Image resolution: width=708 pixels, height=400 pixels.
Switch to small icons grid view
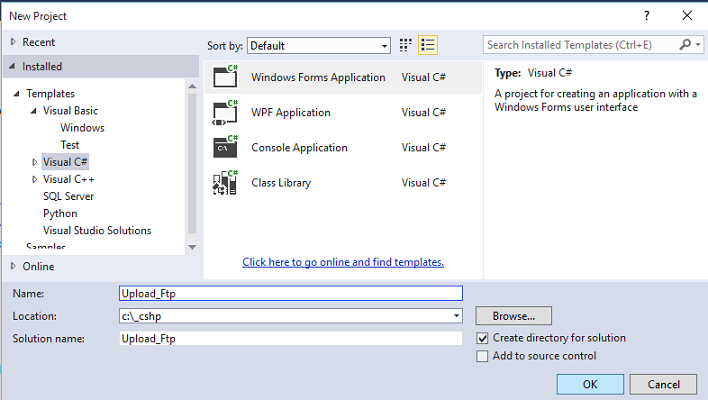pyautogui.click(x=405, y=45)
